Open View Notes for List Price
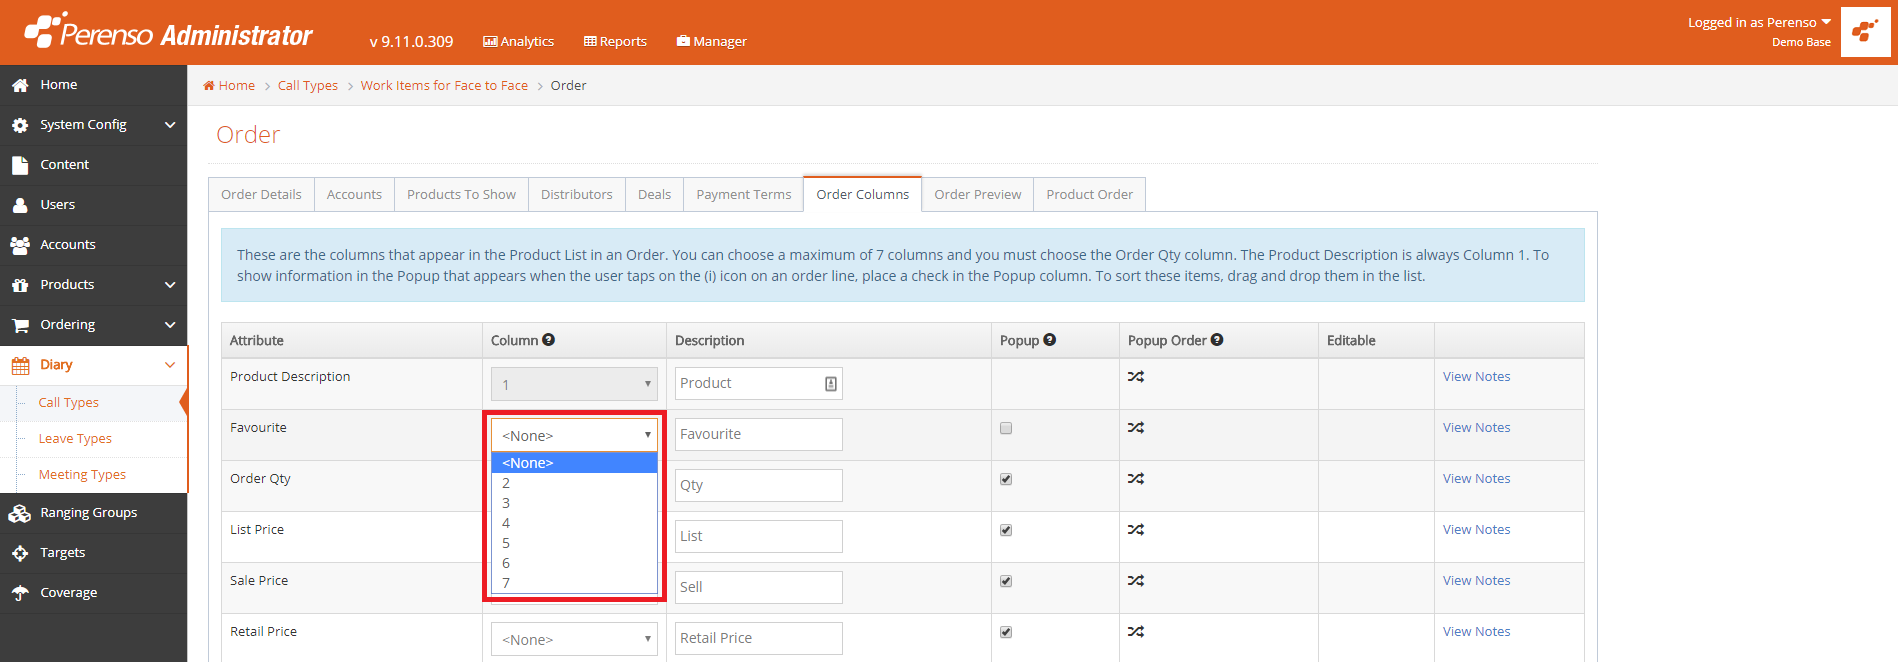1898x662 pixels. [x=1476, y=530]
